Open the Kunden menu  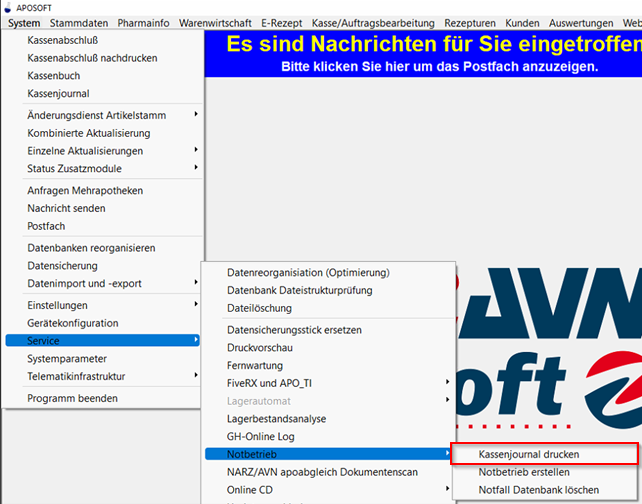pos(522,23)
